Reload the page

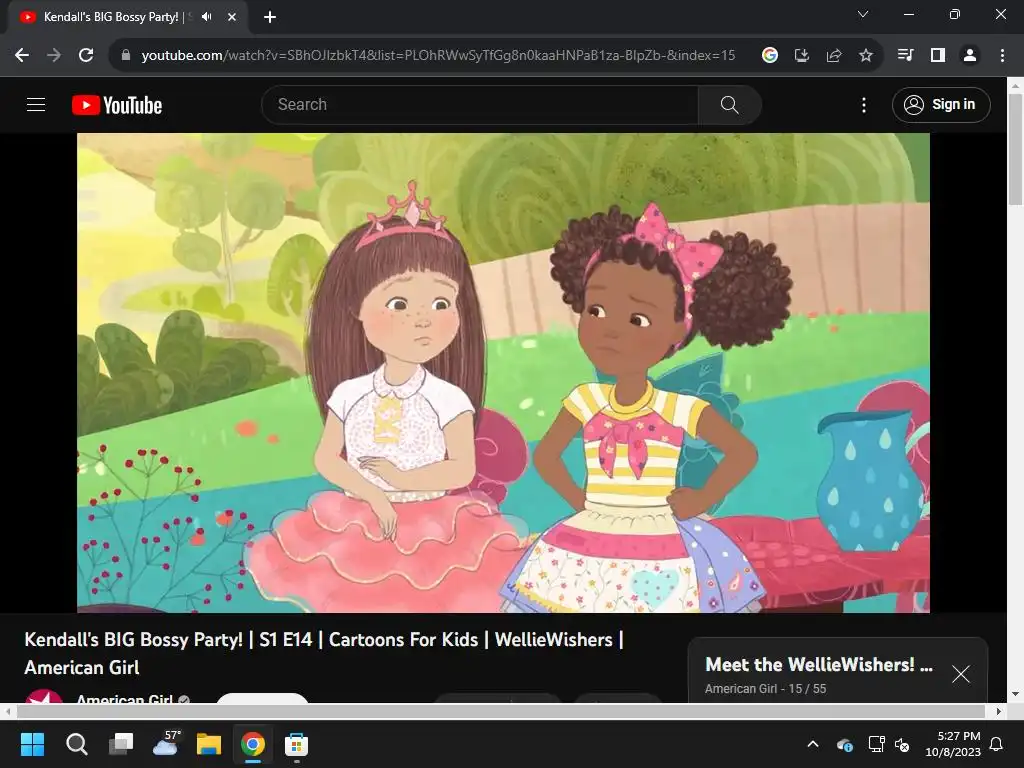pos(86,56)
